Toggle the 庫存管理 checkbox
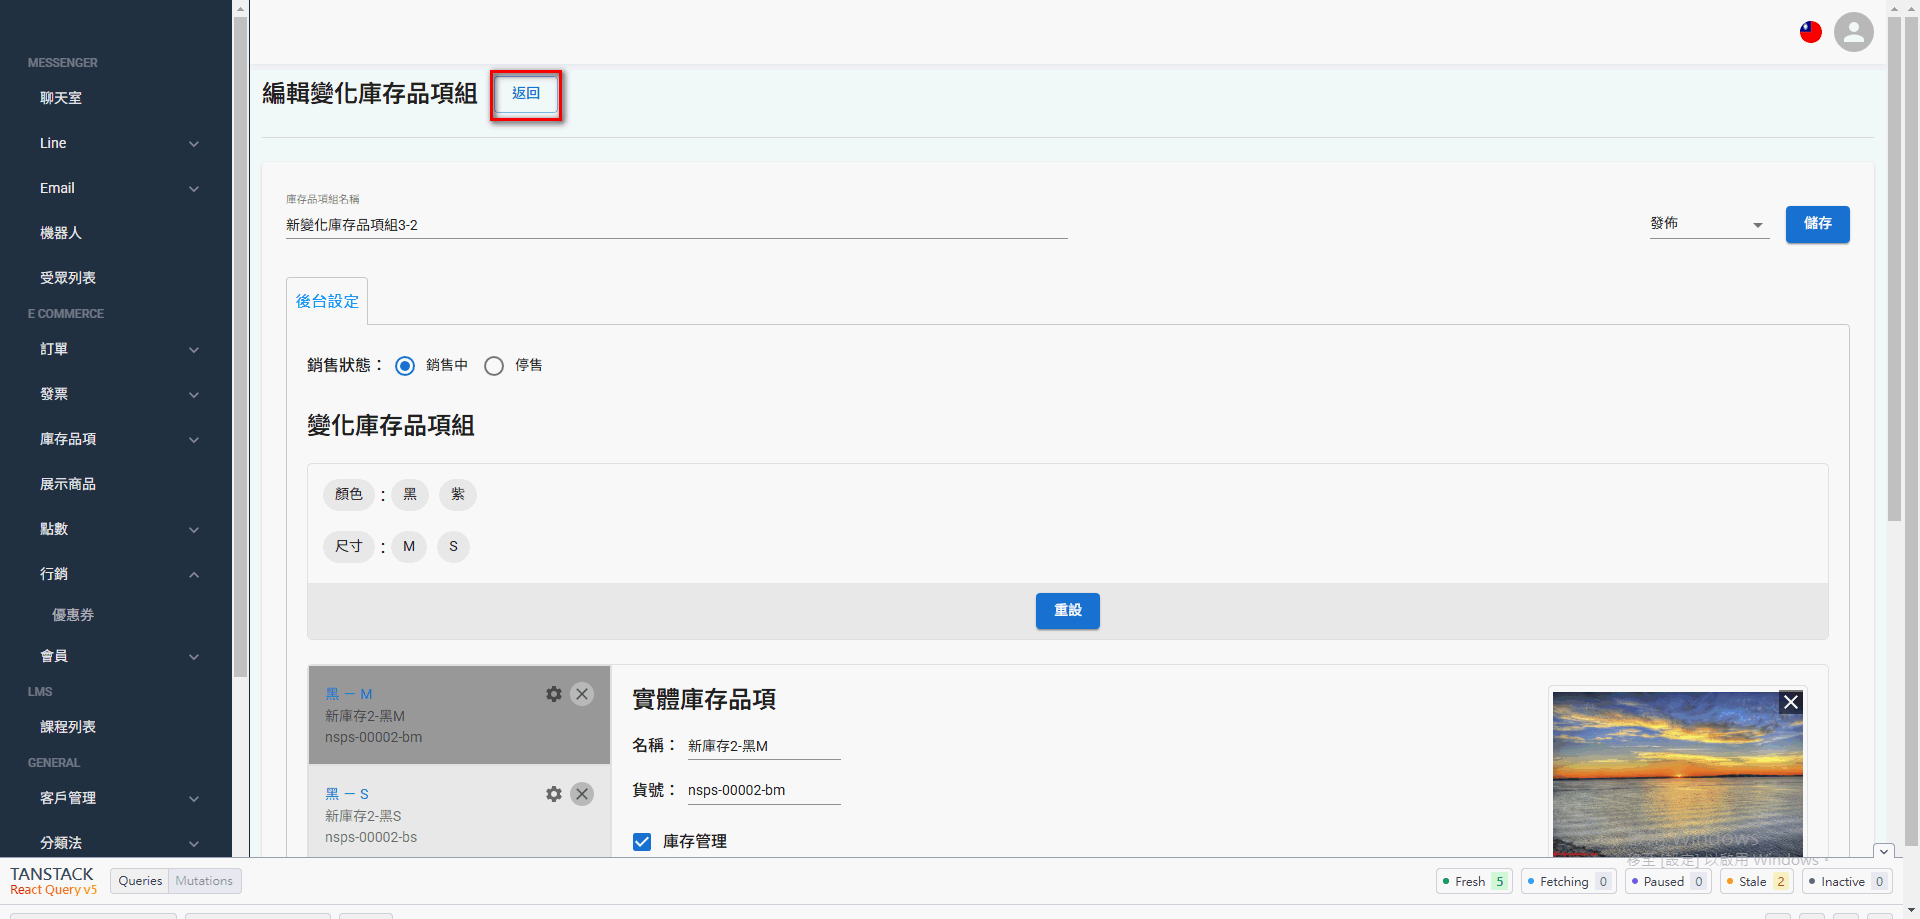1920x919 pixels. [642, 842]
